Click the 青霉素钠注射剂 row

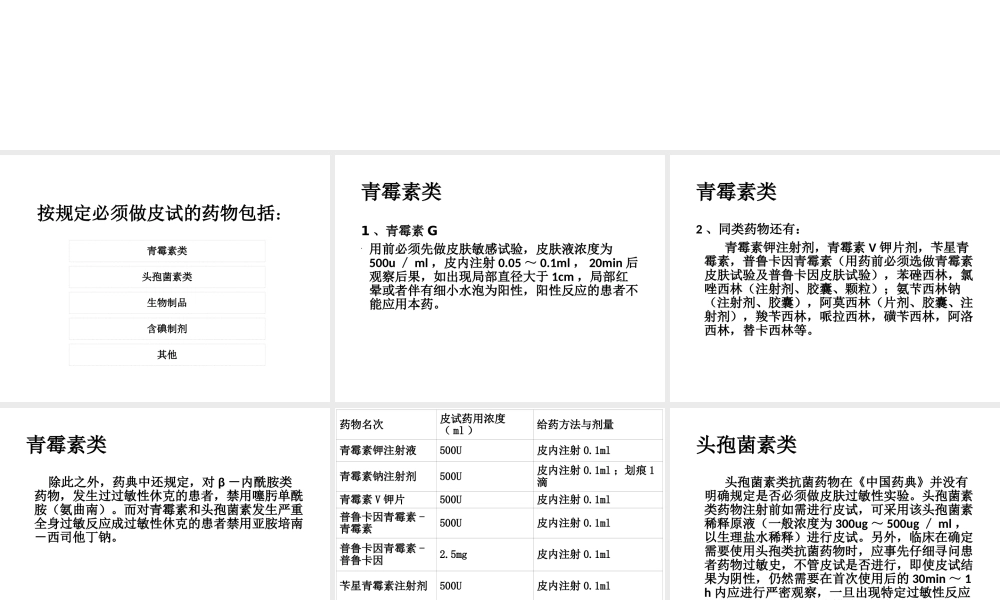[380, 476]
